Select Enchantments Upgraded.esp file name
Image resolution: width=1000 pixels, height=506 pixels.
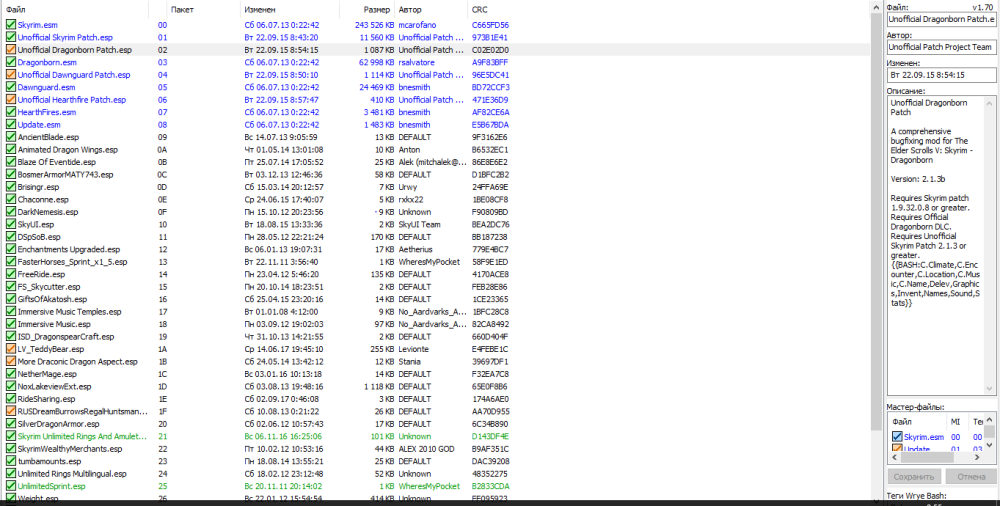(69, 249)
